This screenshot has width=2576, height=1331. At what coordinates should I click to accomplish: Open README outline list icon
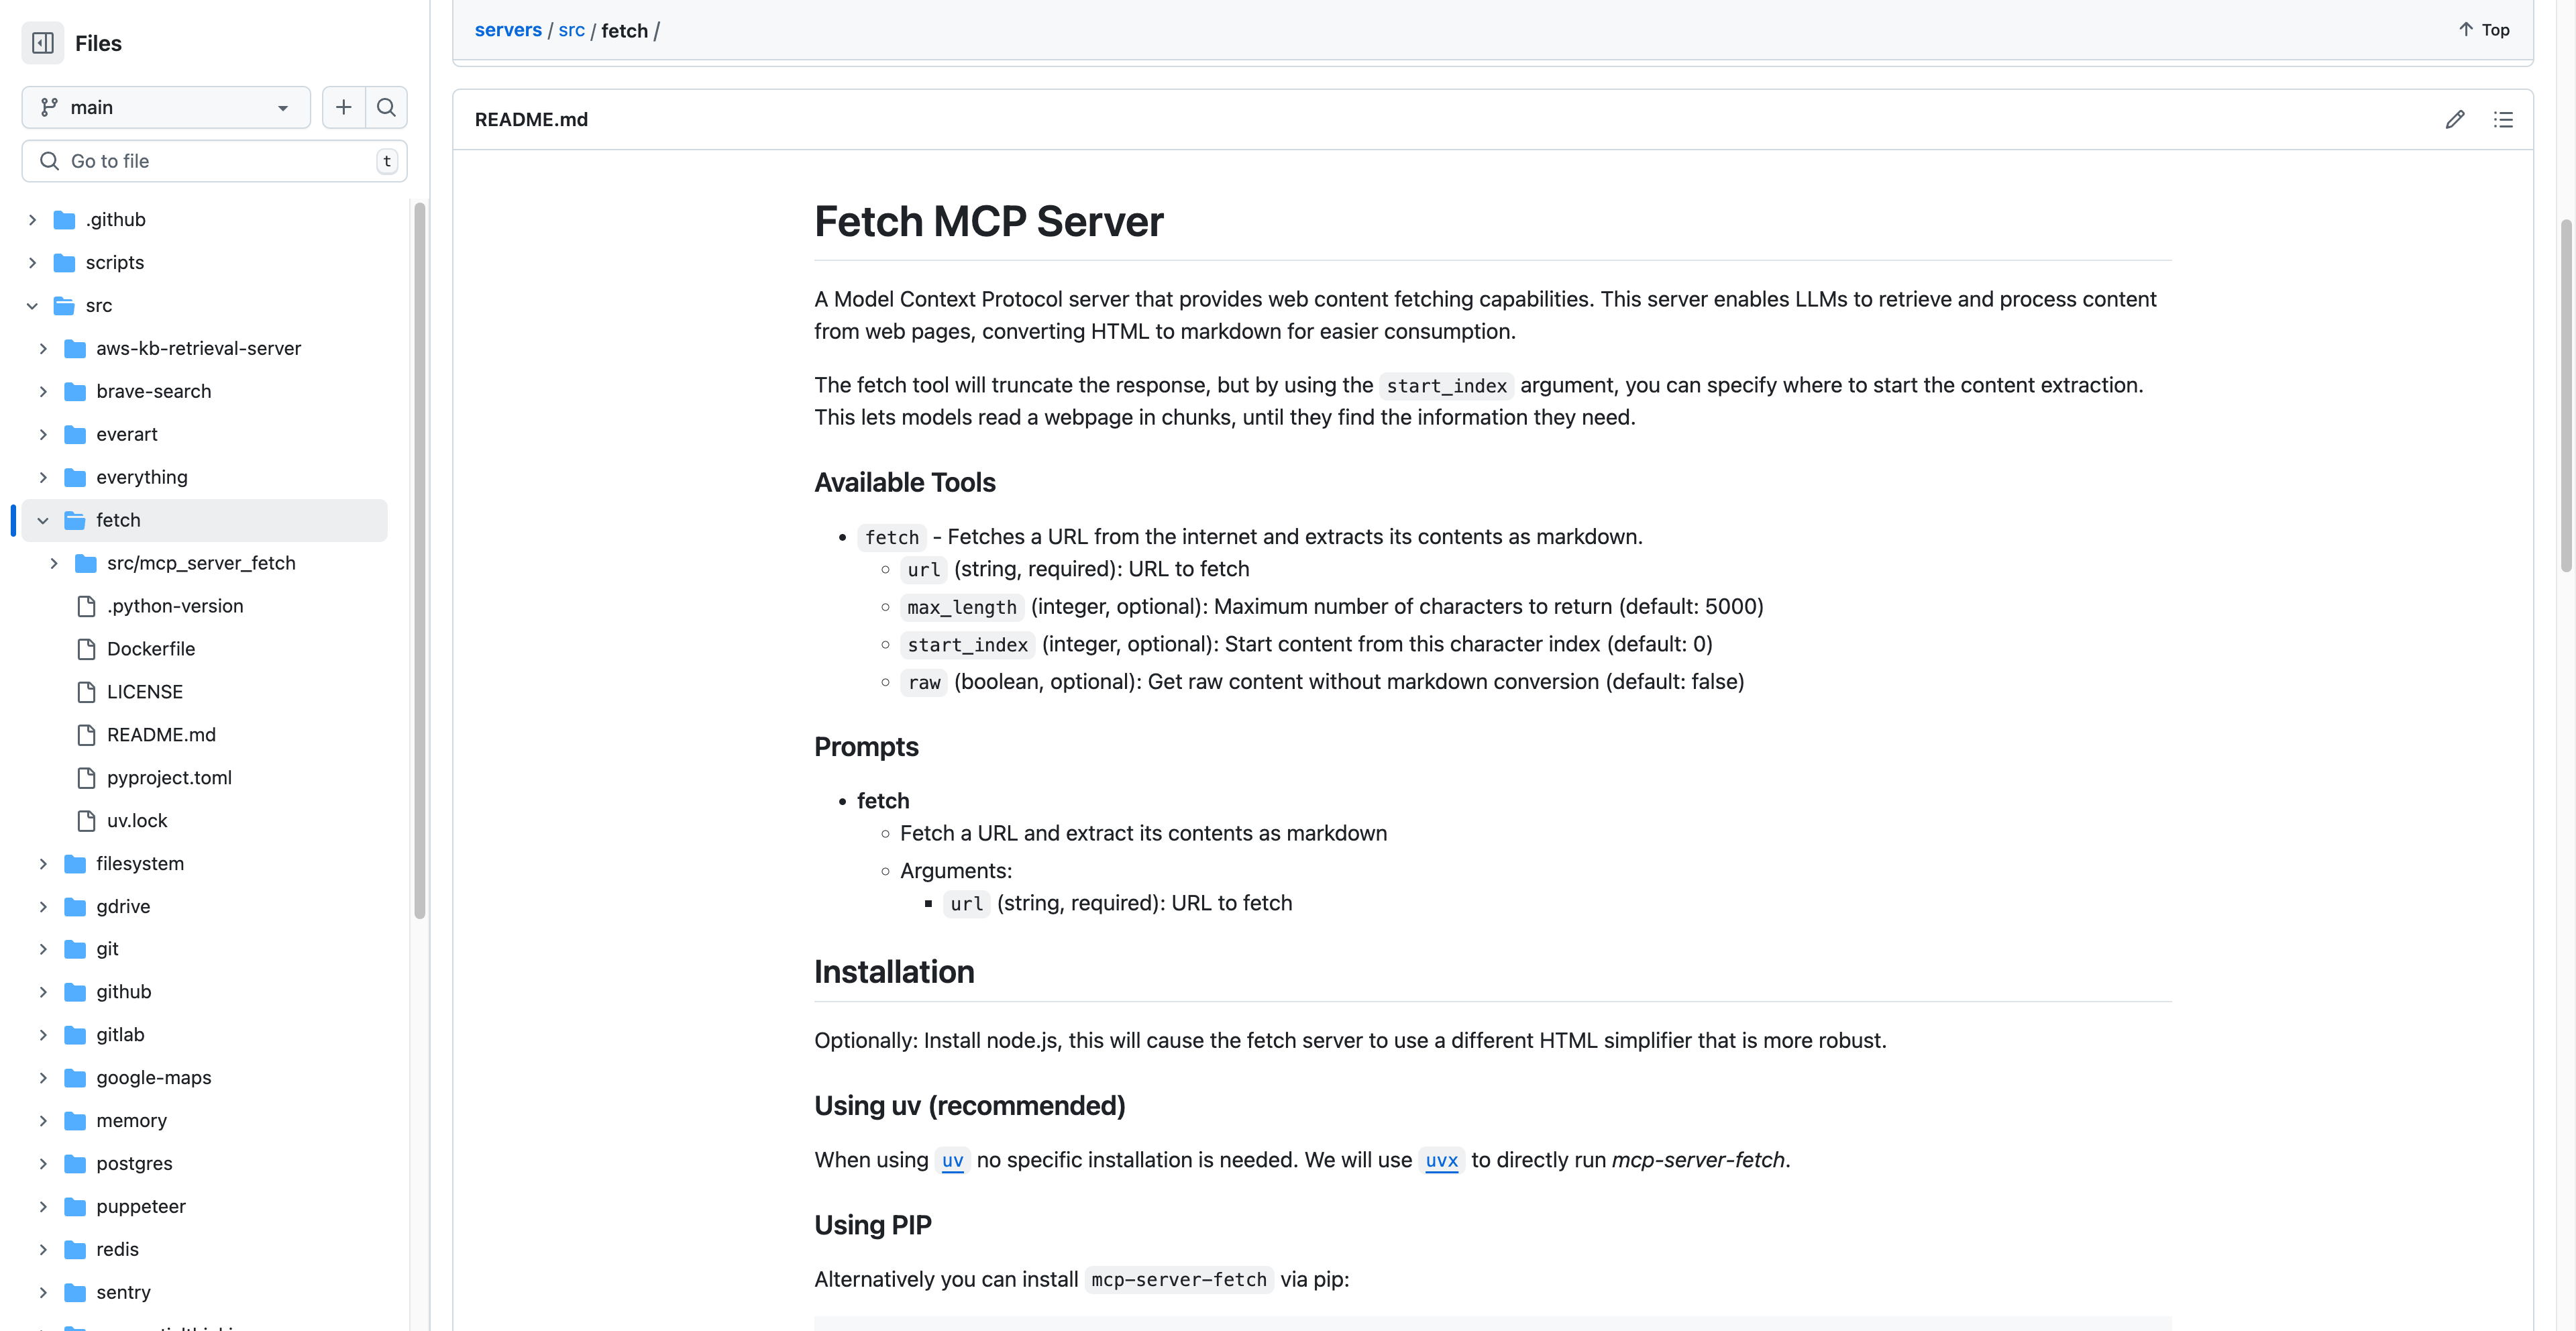tap(2503, 119)
